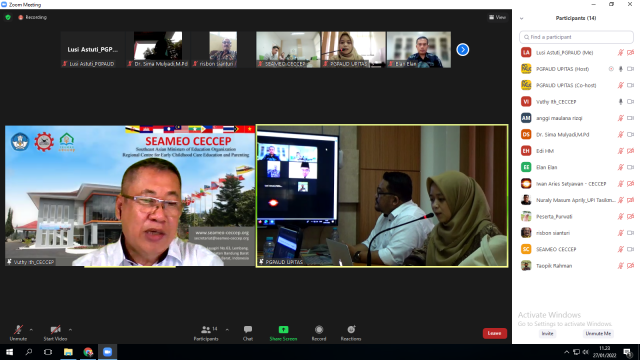Collapse the Participants panel chevron
Screen dimensions: 640x360
tap(521, 18)
